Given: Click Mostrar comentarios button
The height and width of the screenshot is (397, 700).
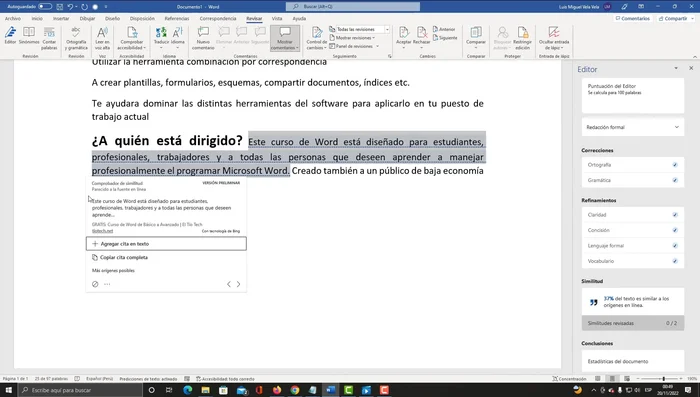Looking at the screenshot, I should tap(285, 38).
